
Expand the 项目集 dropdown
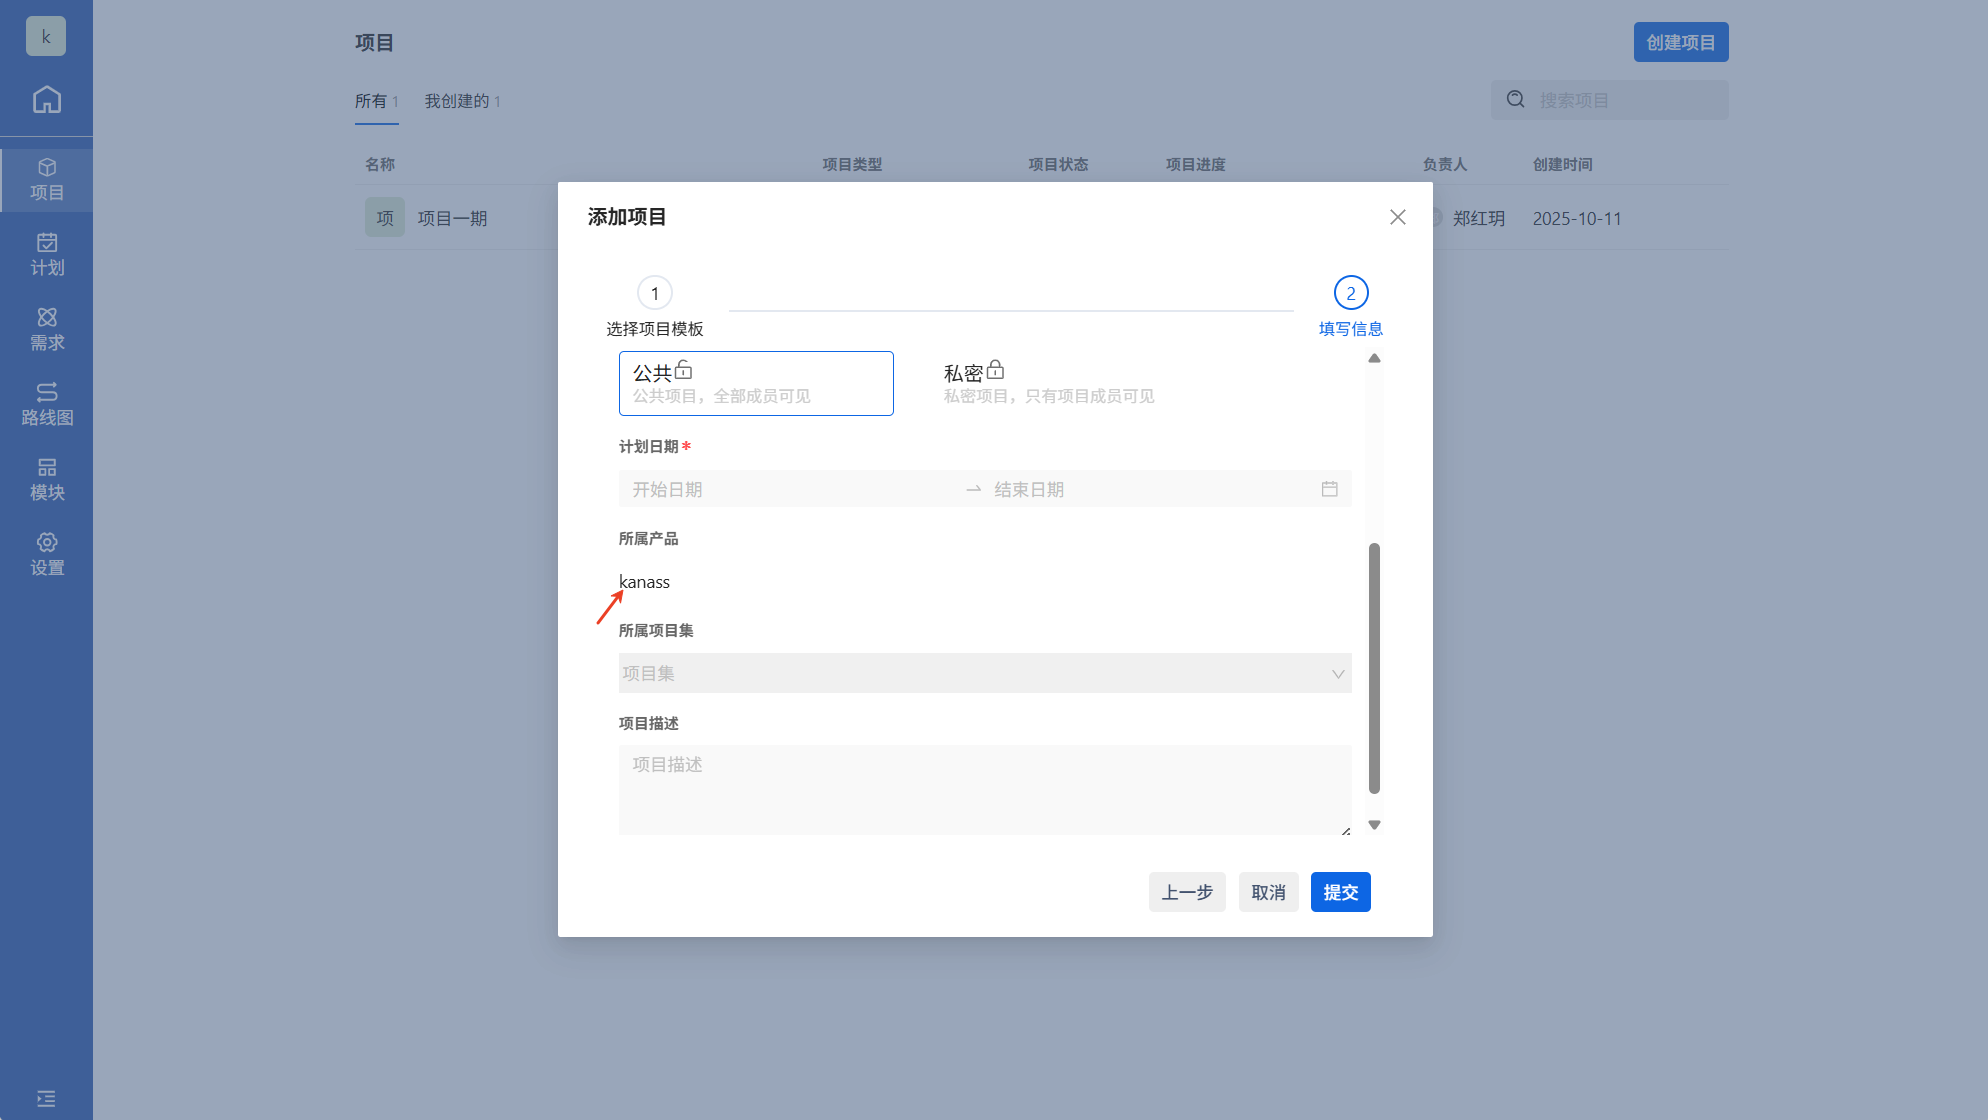pyautogui.click(x=984, y=673)
